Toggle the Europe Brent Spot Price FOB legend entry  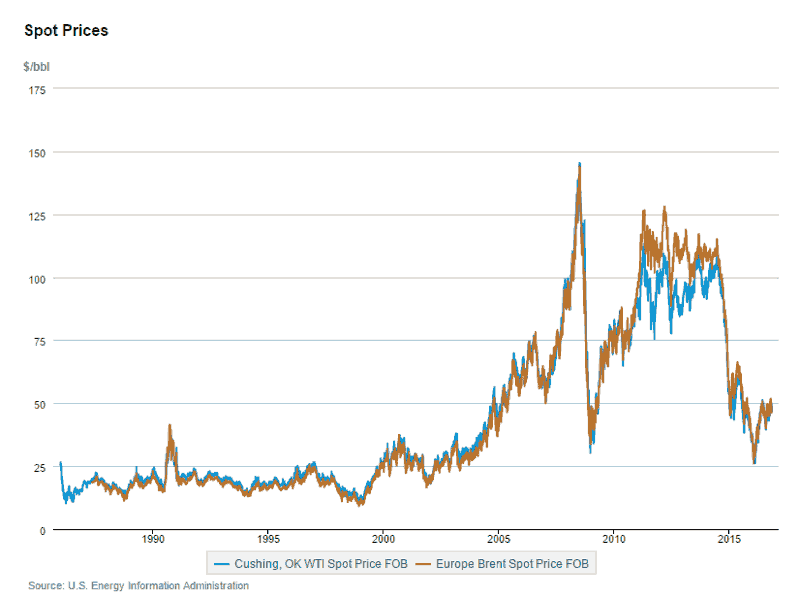pyautogui.click(x=502, y=564)
